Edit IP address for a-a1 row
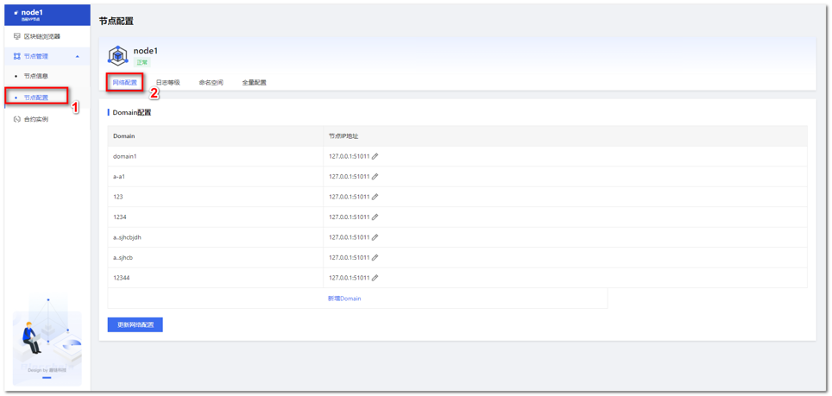 click(x=375, y=176)
